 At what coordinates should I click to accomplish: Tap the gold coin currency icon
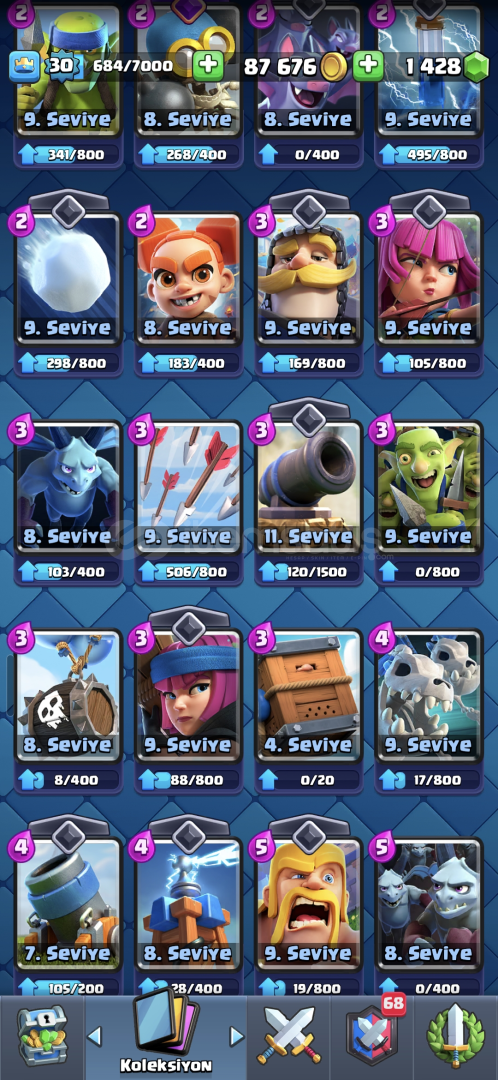334,67
